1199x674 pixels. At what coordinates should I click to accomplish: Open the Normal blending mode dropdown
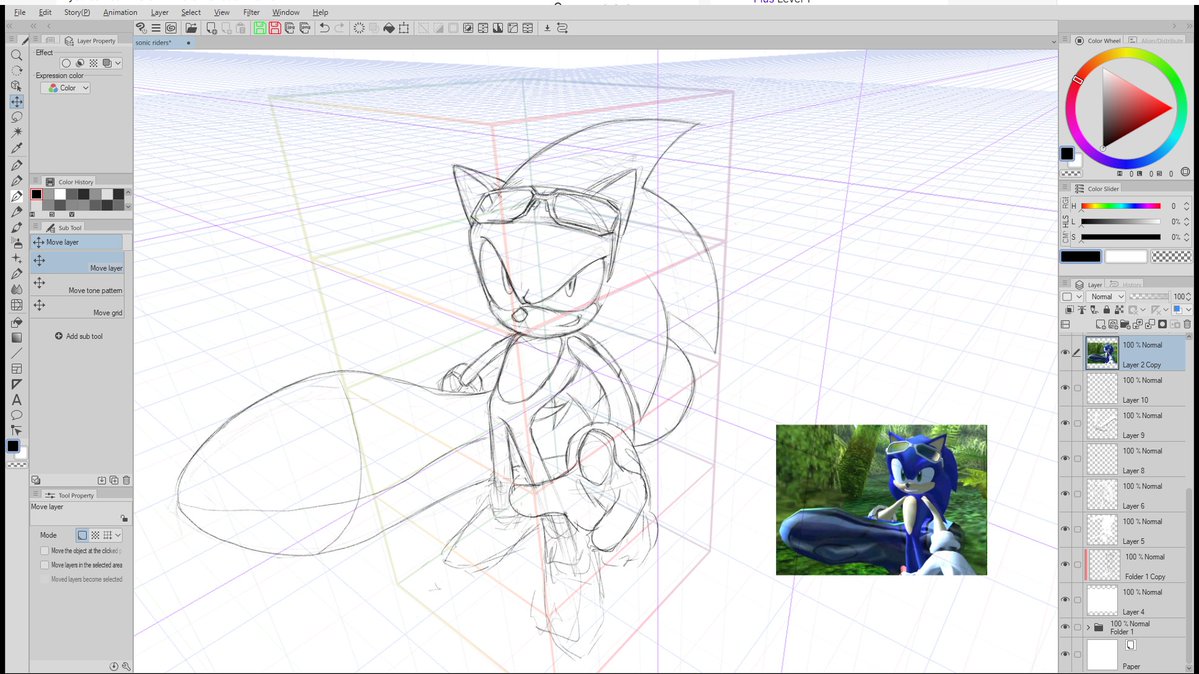click(1106, 297)
